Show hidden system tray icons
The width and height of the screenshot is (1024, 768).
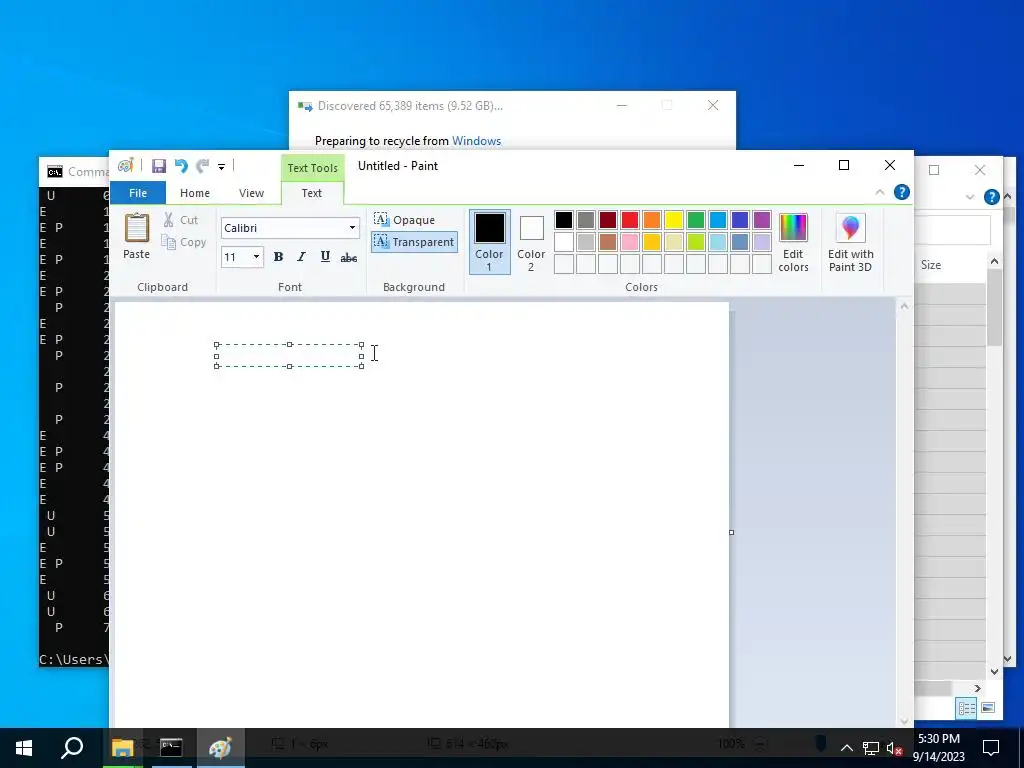[846, 748]
